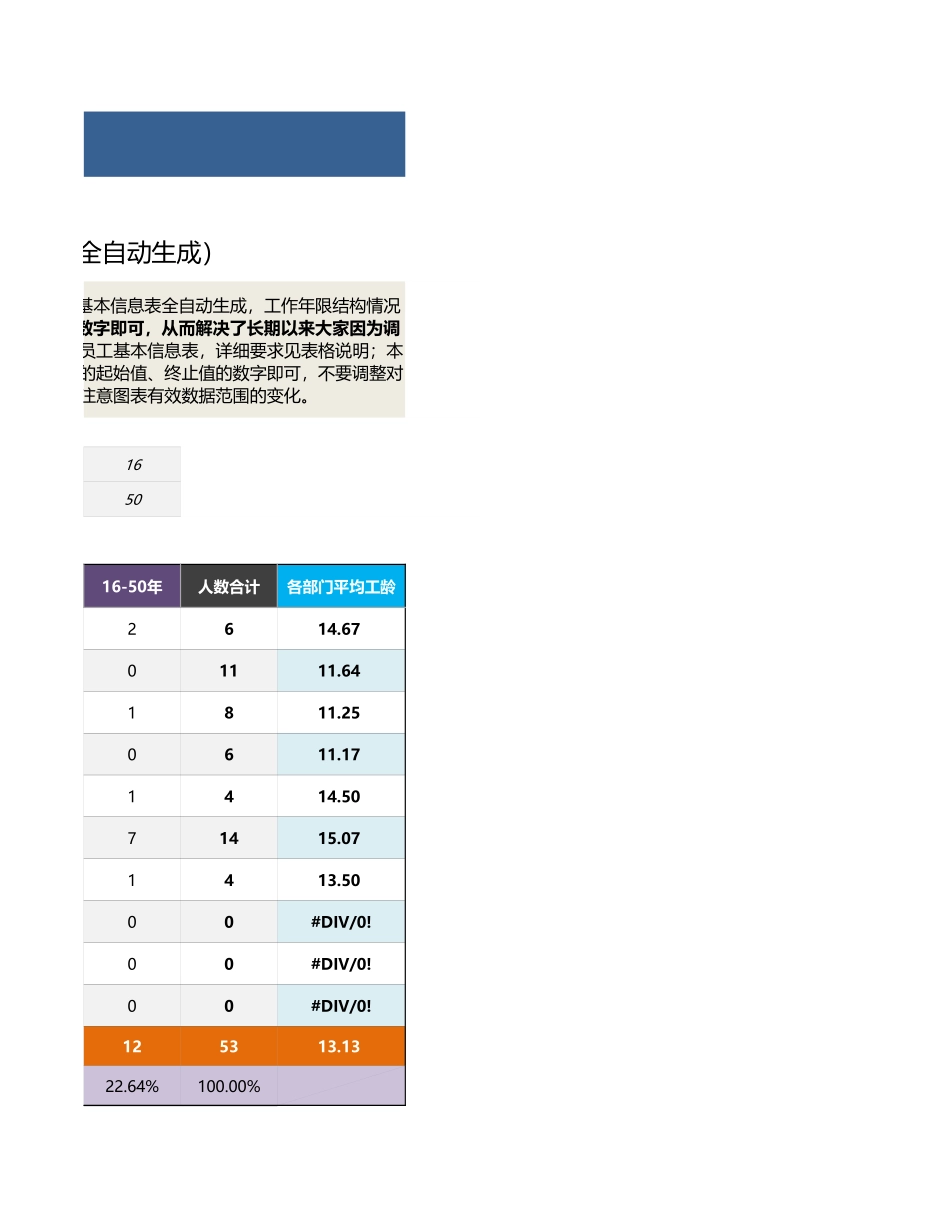Select the overall average cell 13.13
Viewport: 950px width, 1230px height.
(x=340, y=1046)
